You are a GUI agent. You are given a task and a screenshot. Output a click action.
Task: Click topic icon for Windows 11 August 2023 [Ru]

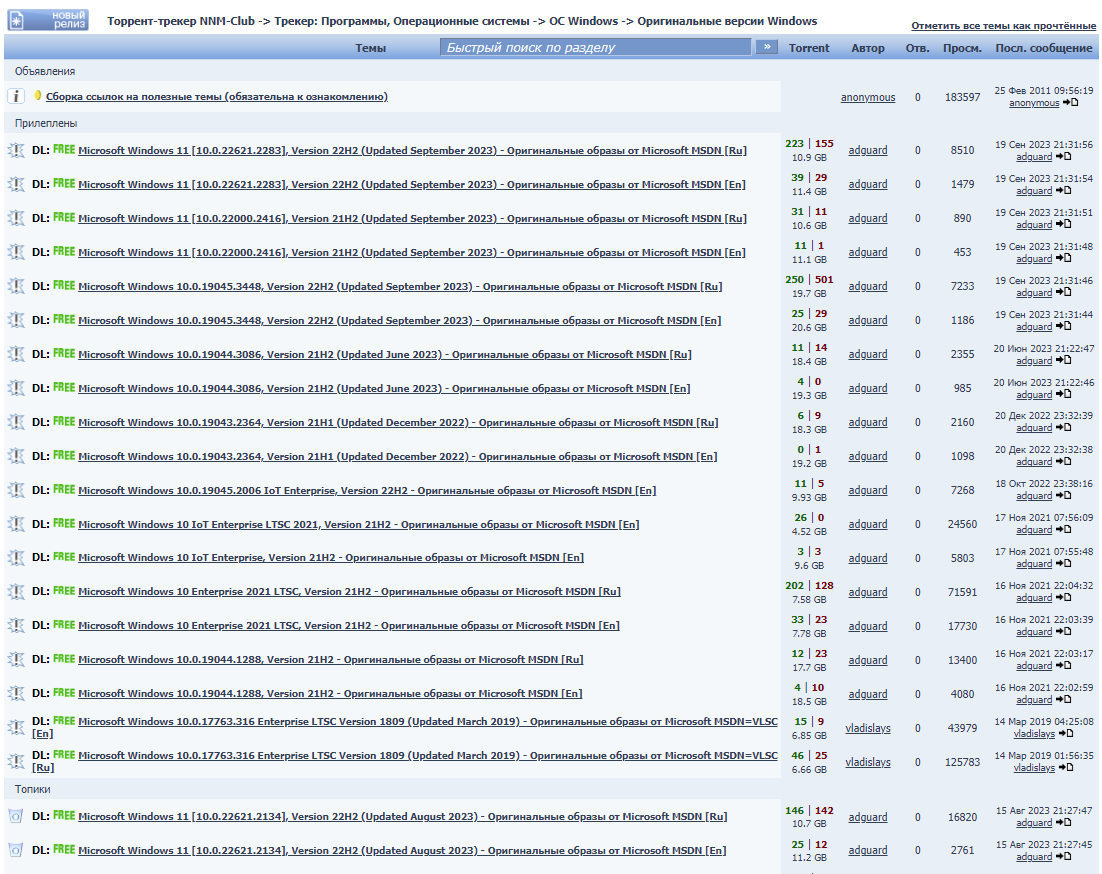pos(16,816)
